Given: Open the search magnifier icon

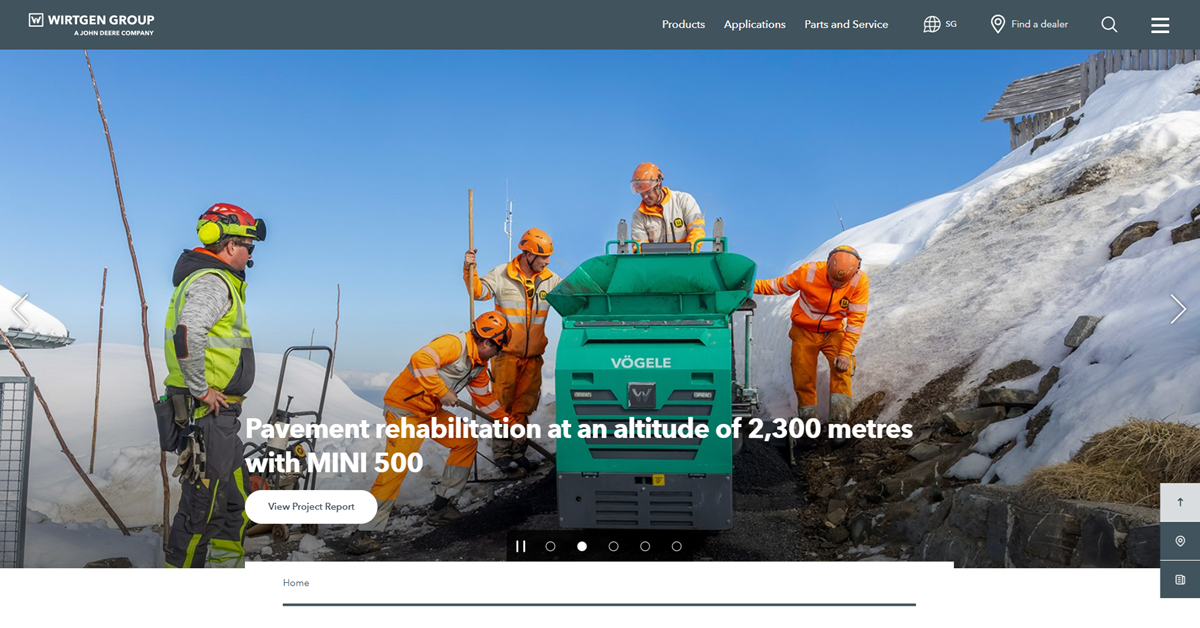Looking at the screenshot, I should pos(1109,24).
